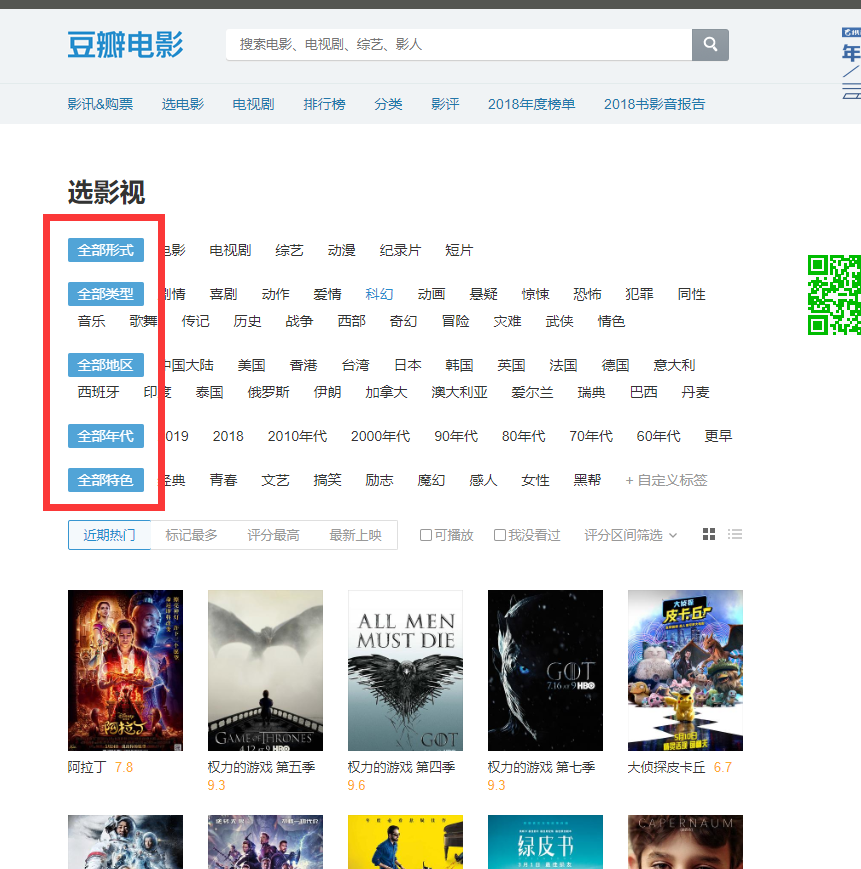This screenshot has width=861, height=869.
Task: Select the 全部特色 filter tag
Action: pyautogui.click(x=106, y=480)
